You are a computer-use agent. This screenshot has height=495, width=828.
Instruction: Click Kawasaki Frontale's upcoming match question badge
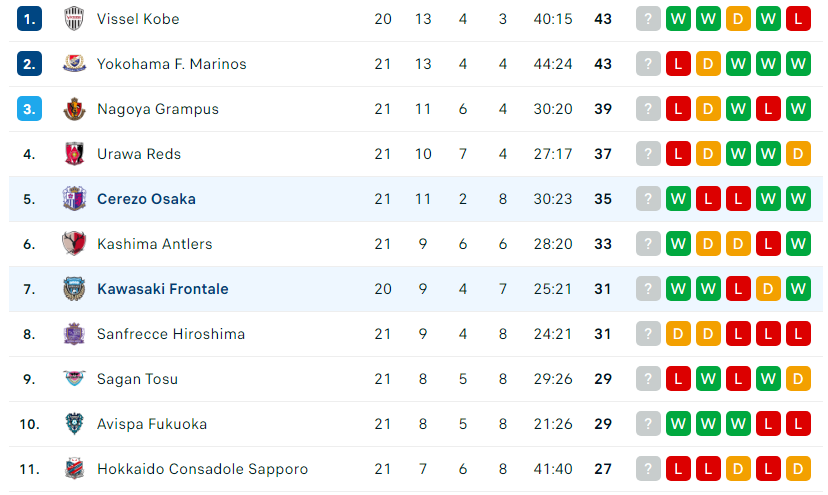pyautogui.click(x=648, y=289)
